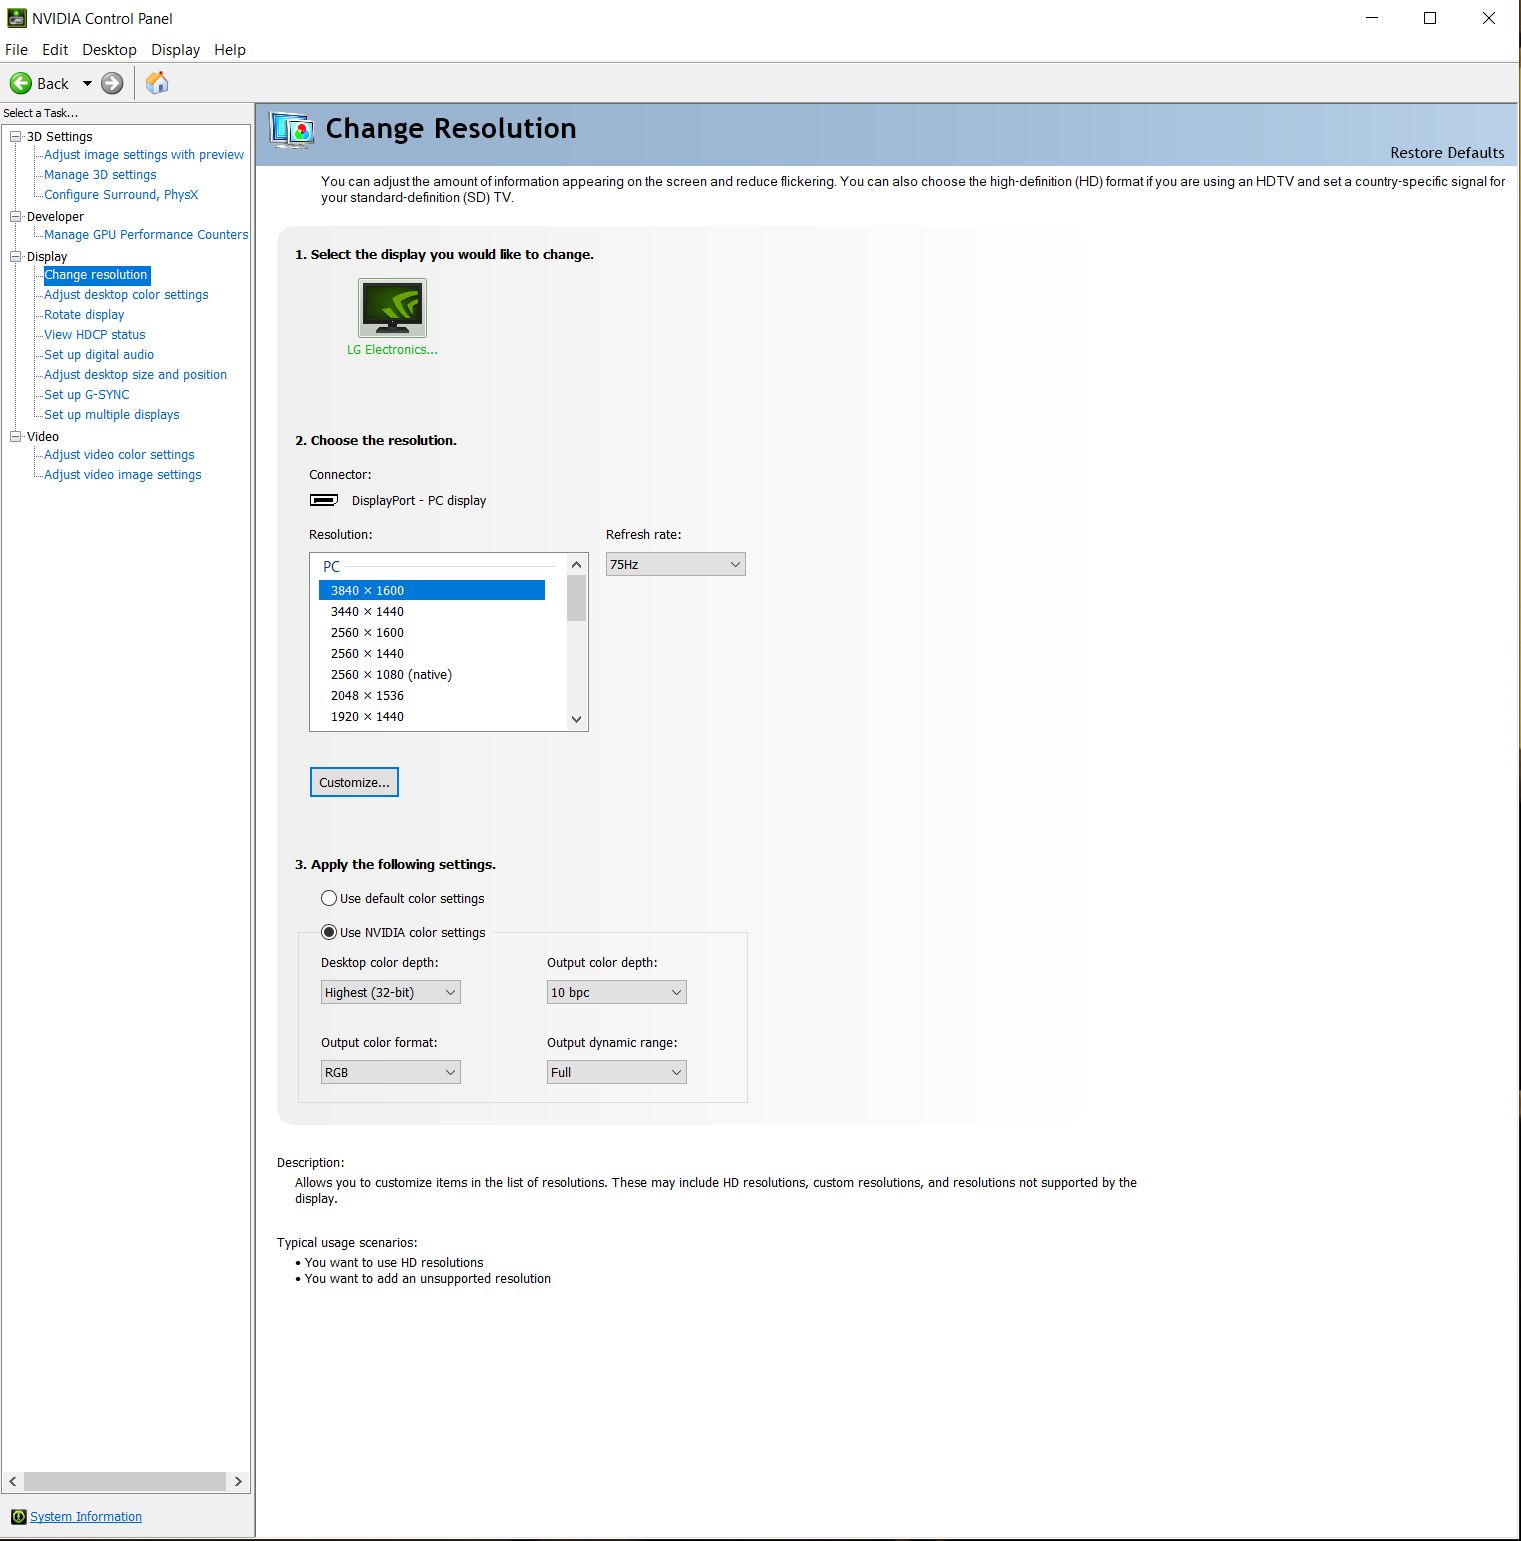
Task: Open Output dynamic range dropdown
Action: 617,1072
